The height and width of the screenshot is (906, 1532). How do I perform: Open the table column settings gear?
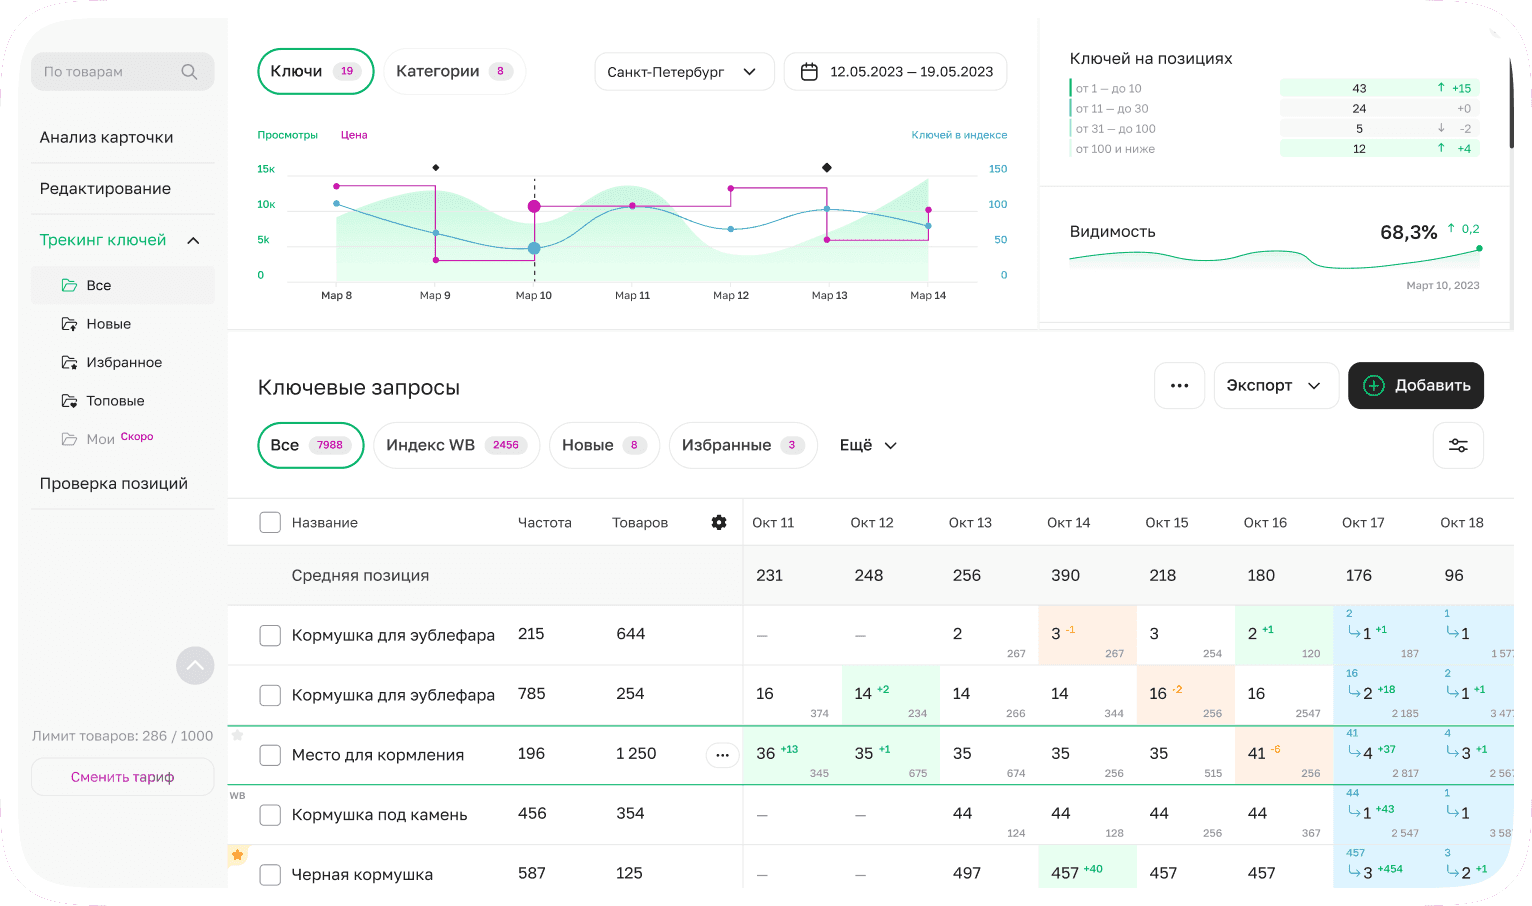pos(719,523)
